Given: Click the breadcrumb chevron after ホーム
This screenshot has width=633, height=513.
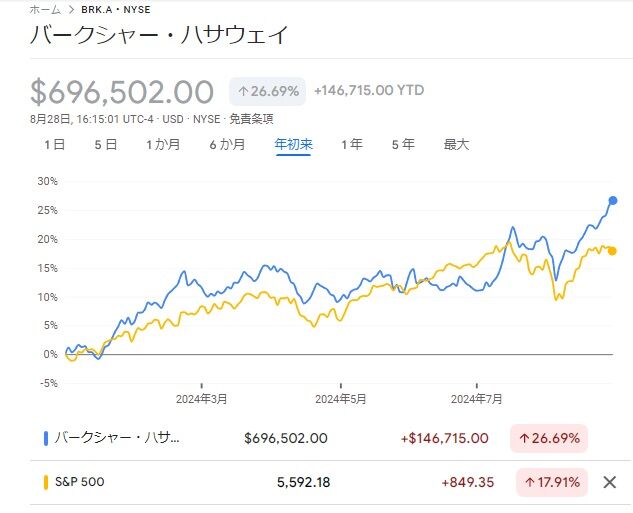Looking at the screenshot, I should 69,9.
